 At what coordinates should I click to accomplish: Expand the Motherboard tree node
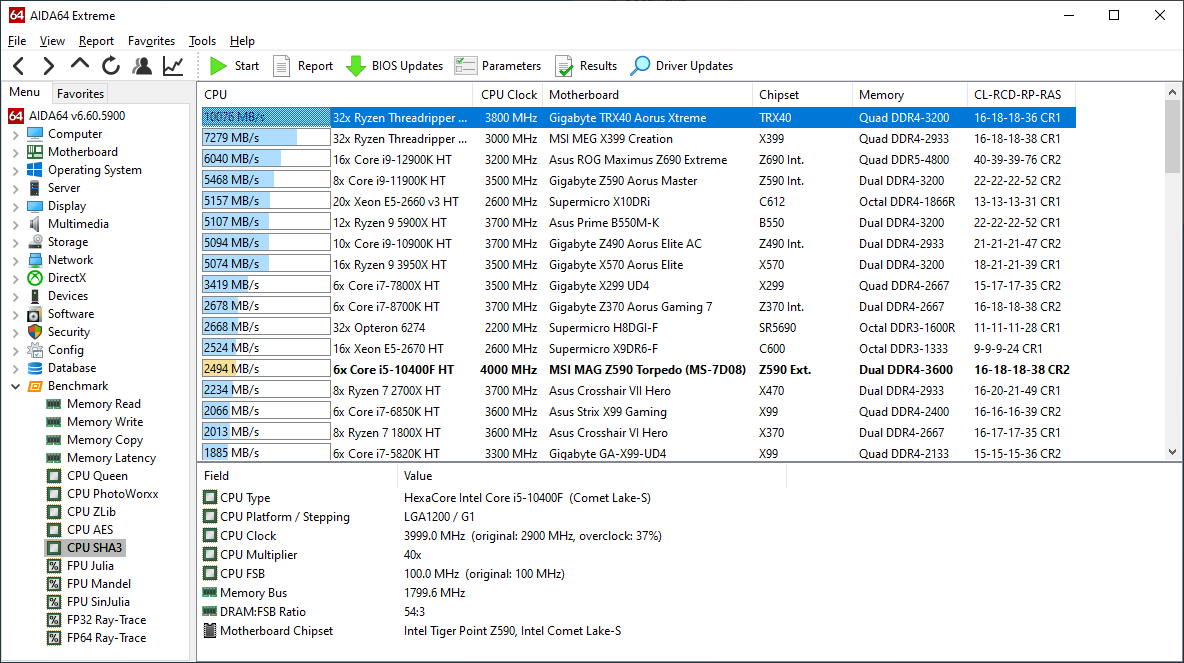pos(16,152)
